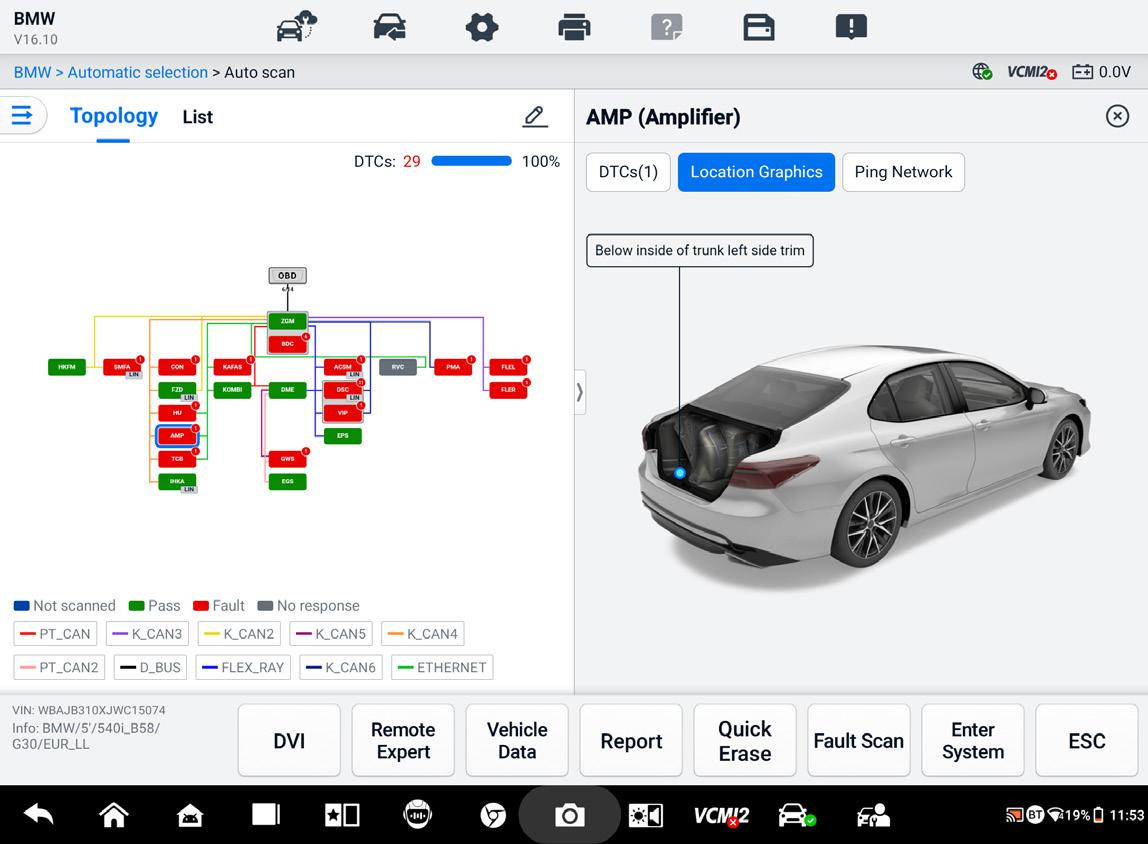Viewport: 1148px width, 844px height.
Task: Click the Quick Erase button
Action: tap(745, 741)
